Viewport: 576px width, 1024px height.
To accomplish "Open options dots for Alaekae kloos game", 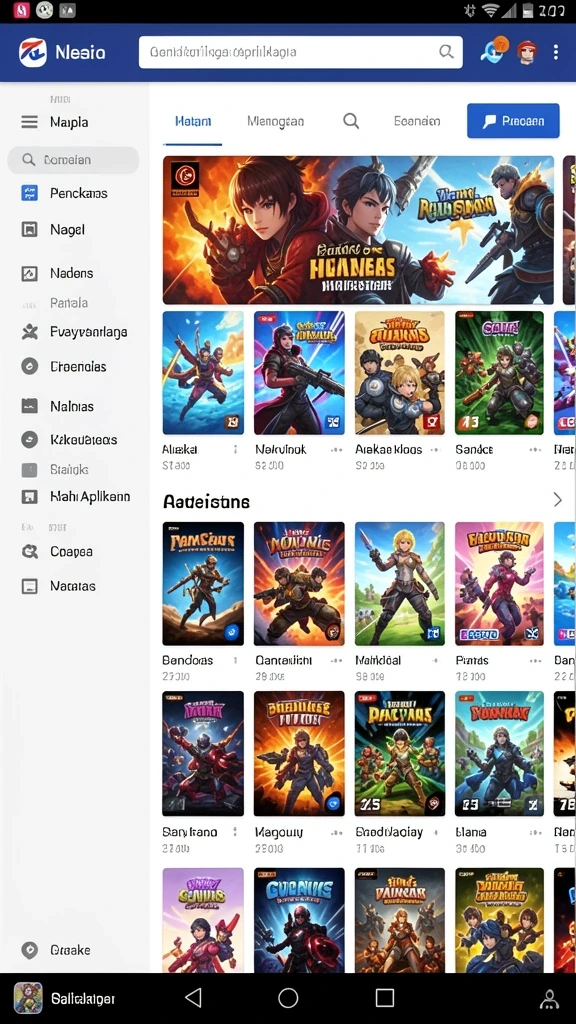I will coord(437,449).
